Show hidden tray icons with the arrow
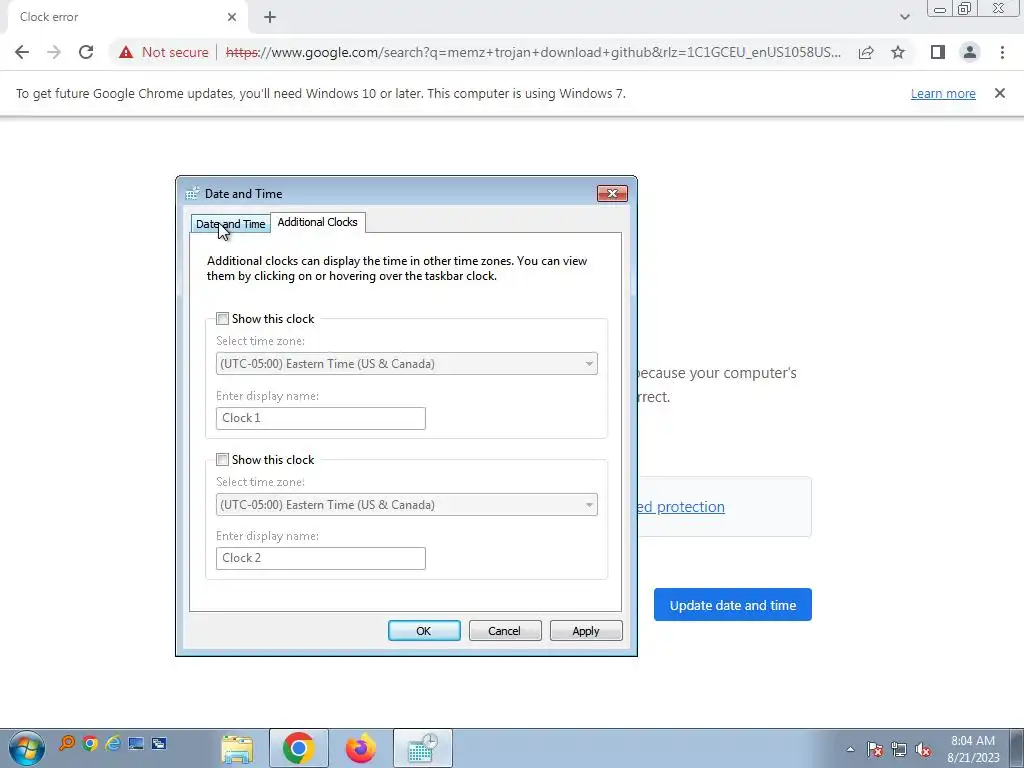1024x768 pixels. [850, 749]
